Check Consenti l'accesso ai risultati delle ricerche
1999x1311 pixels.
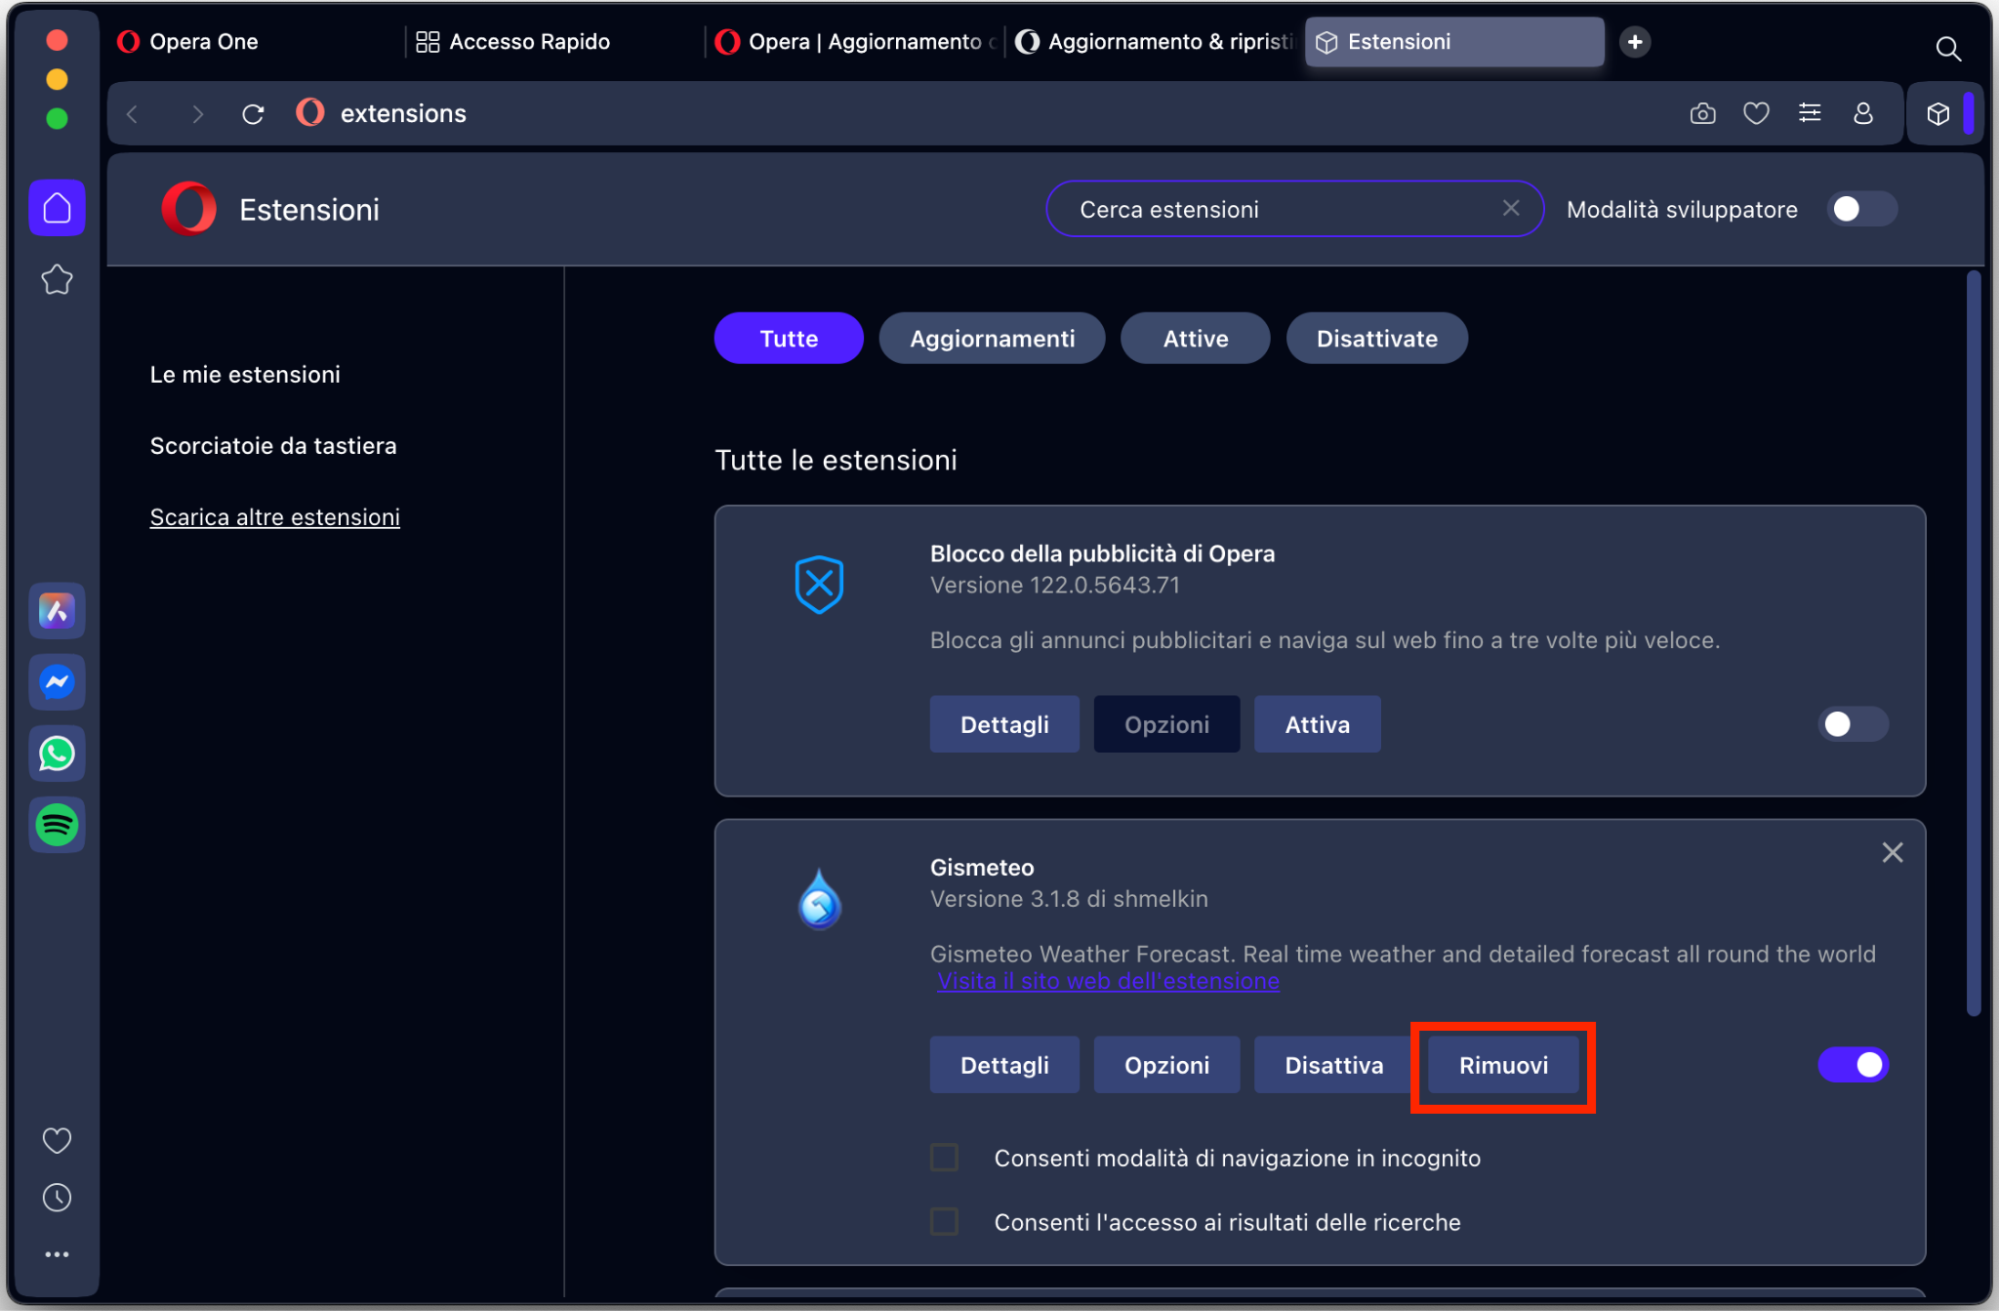(943, 1222)
